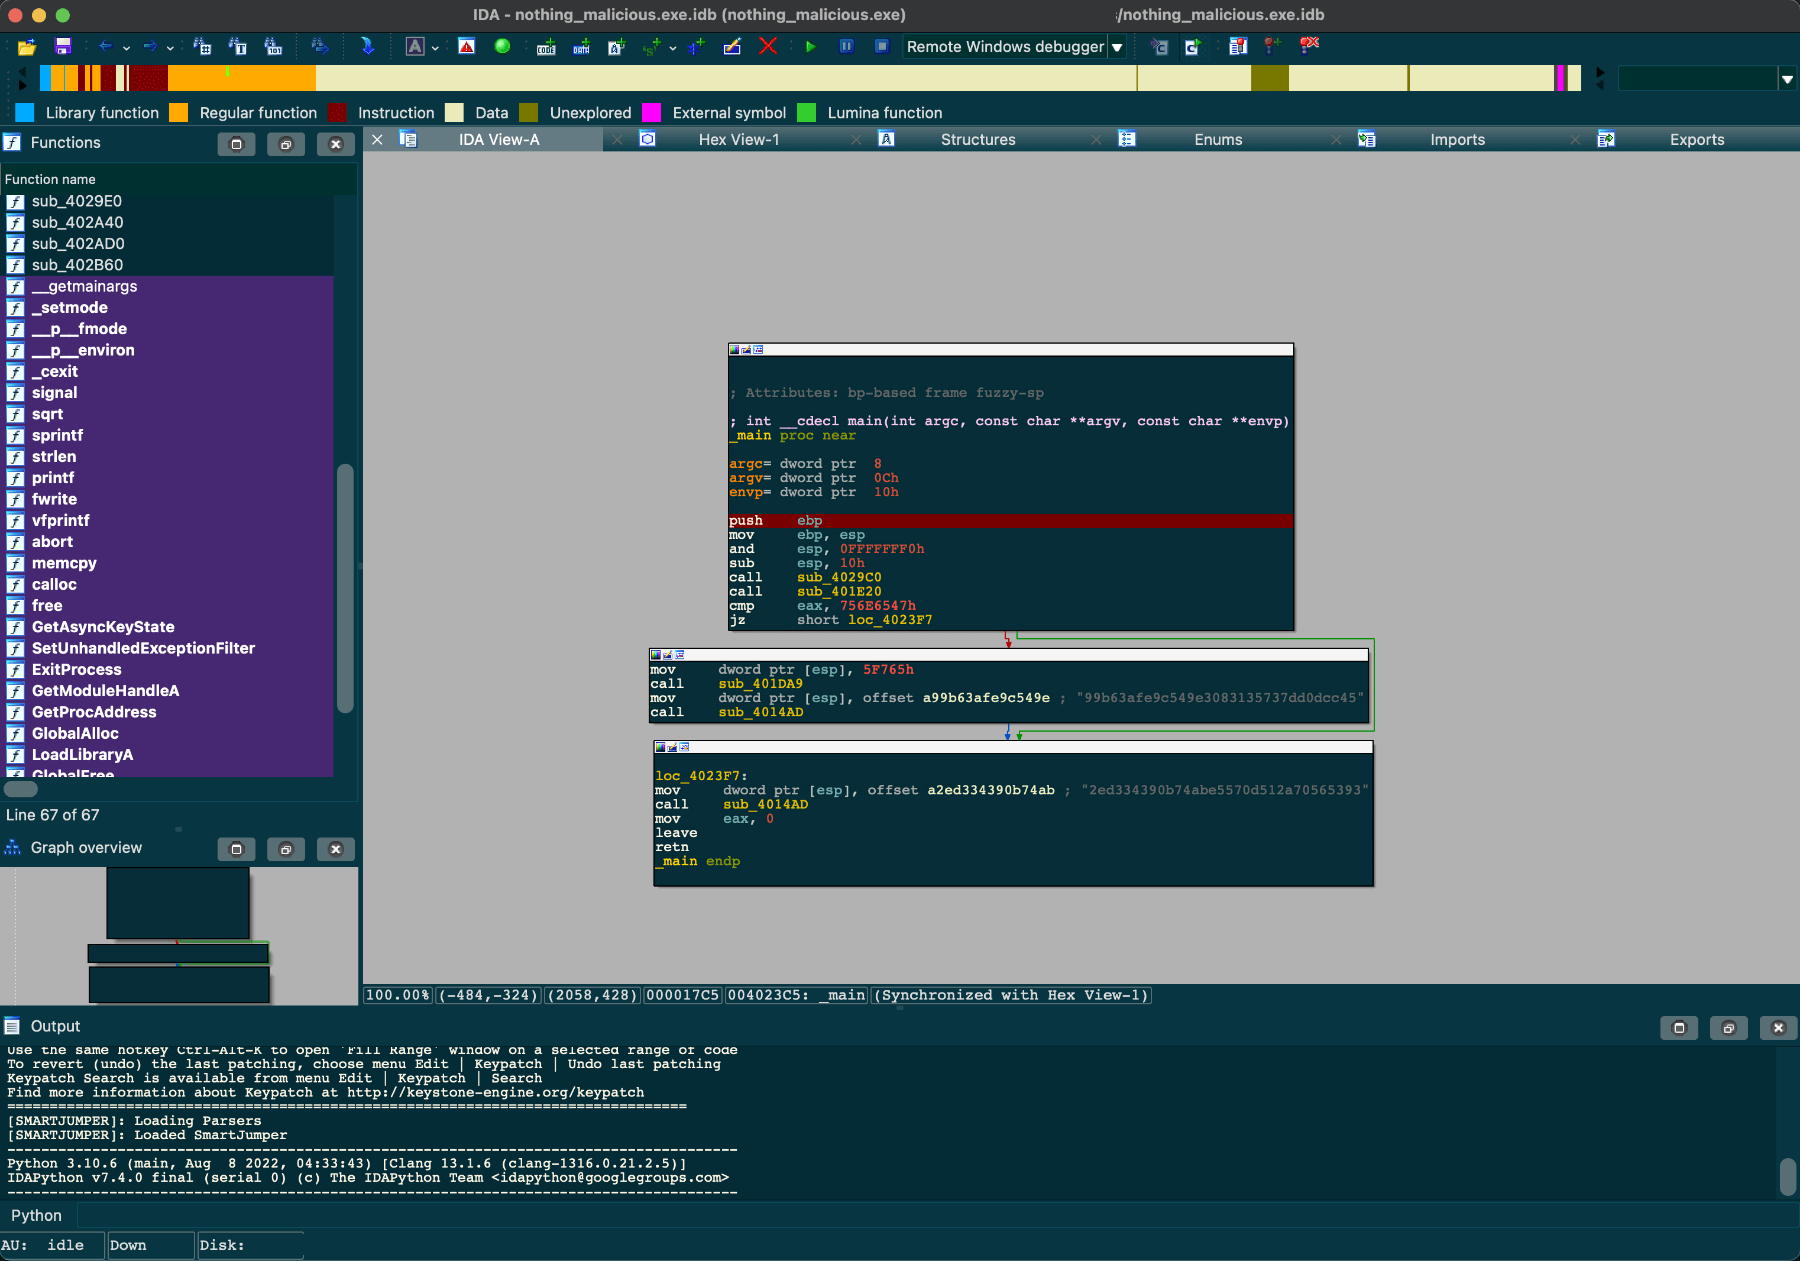Click loc_4023F7 jump target in main block
Screen dimensions: 1800x1261
[890, 620]
